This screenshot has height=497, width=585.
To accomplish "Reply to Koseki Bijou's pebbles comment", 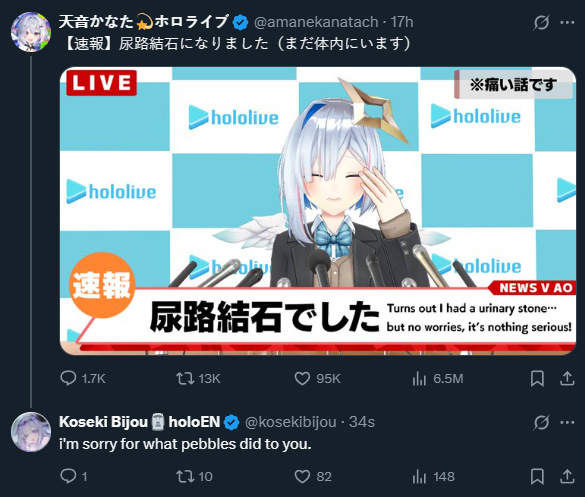I will (x=68, y=476).
